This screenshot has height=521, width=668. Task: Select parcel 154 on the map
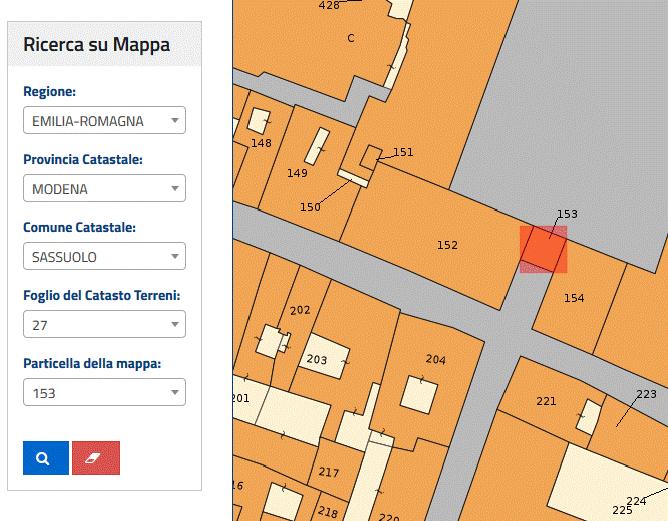573,298
